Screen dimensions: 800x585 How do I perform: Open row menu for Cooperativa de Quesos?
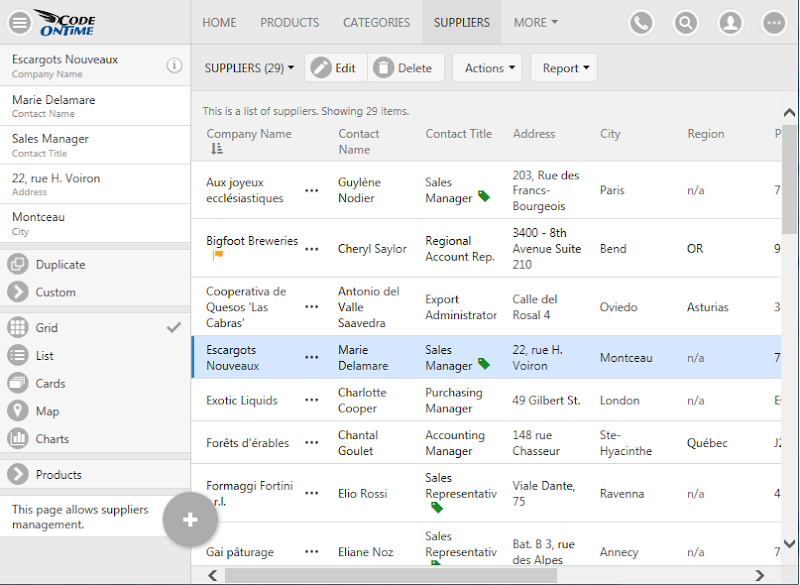(312, 307)
